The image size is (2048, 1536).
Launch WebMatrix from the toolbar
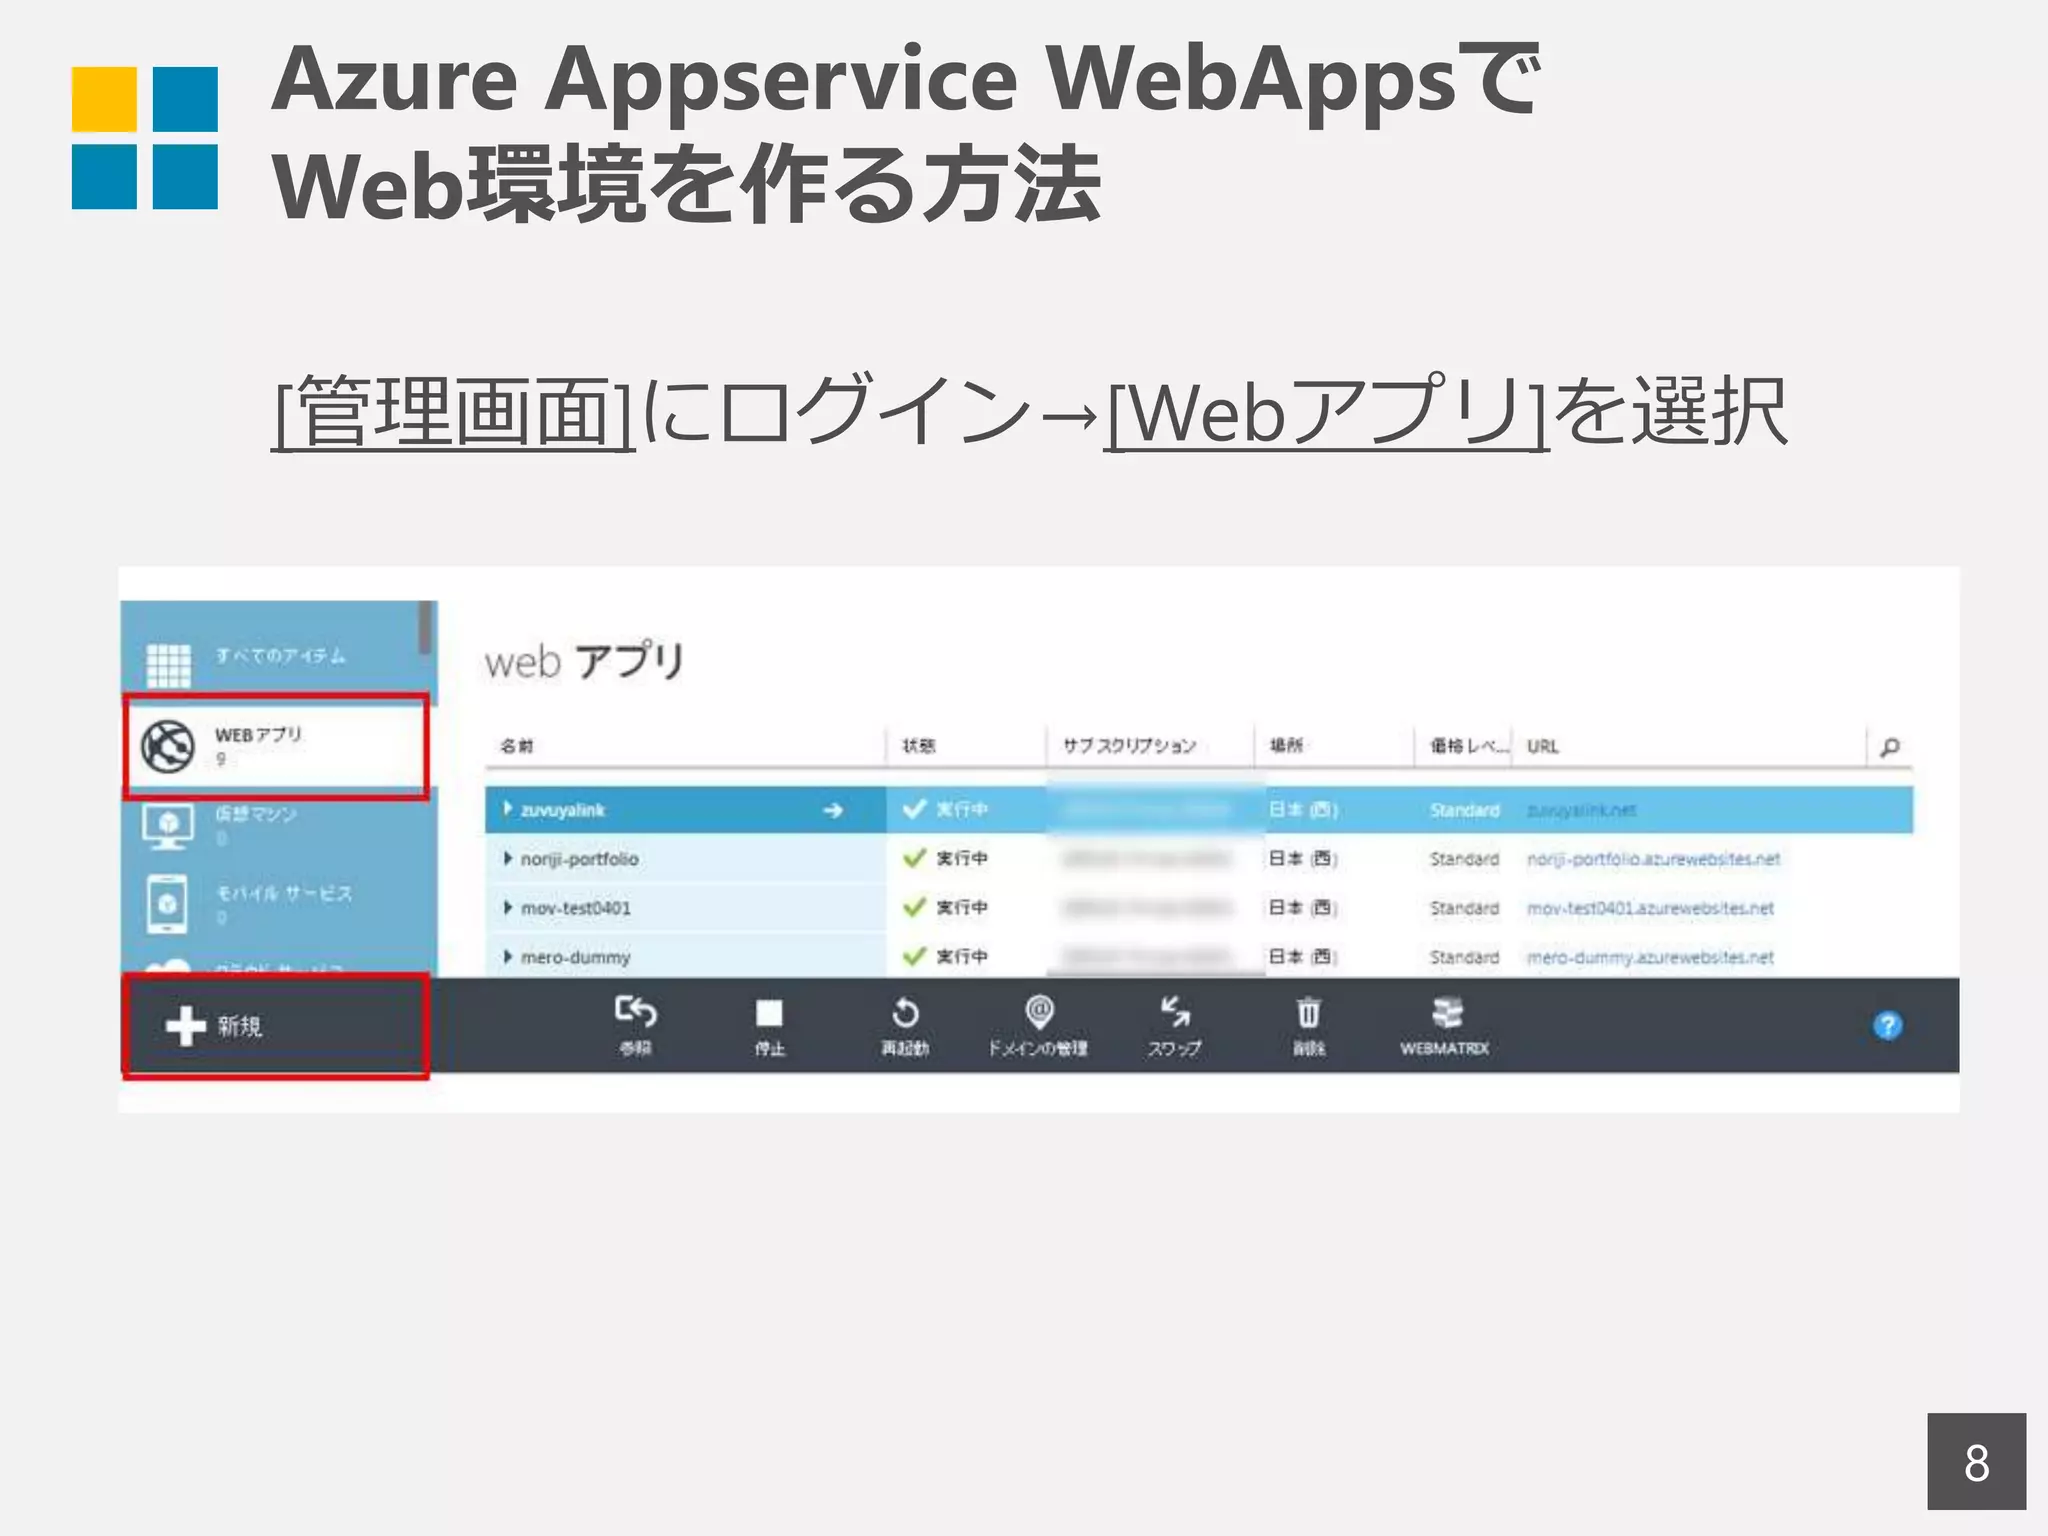pyautogui.click(x=1445, y=1025)
